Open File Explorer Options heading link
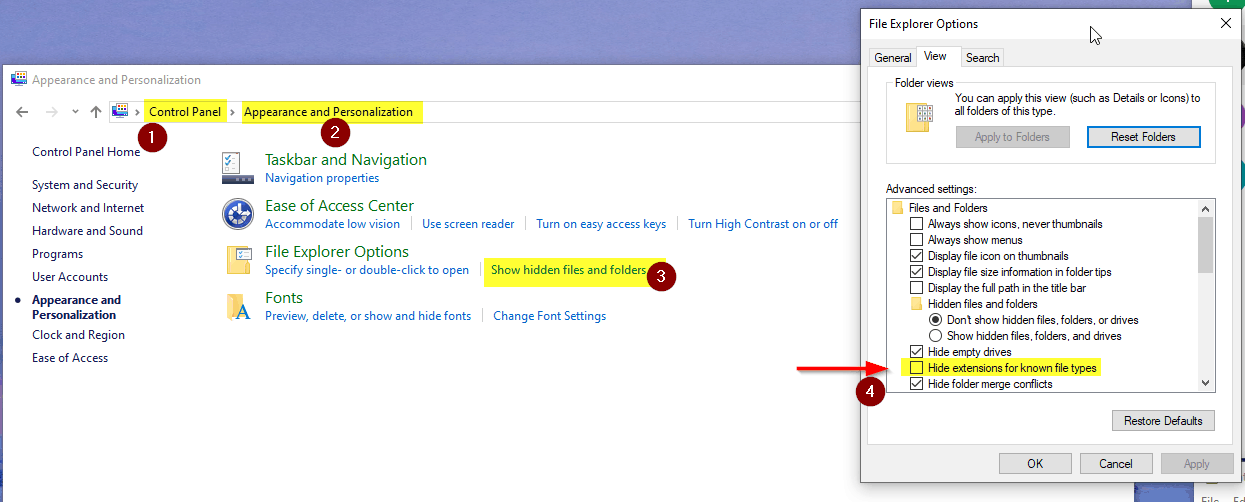The image size is (1245, 502). [337, 252]
